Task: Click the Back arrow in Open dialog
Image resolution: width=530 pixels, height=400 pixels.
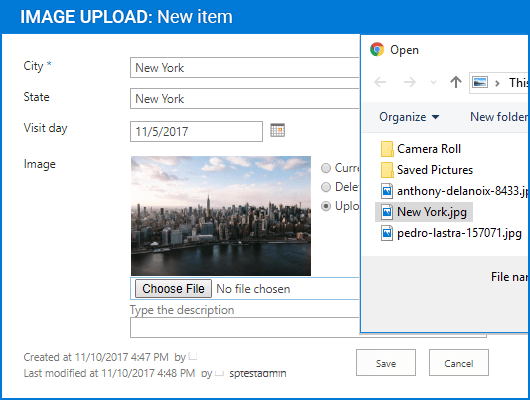Action: point(380,82)
